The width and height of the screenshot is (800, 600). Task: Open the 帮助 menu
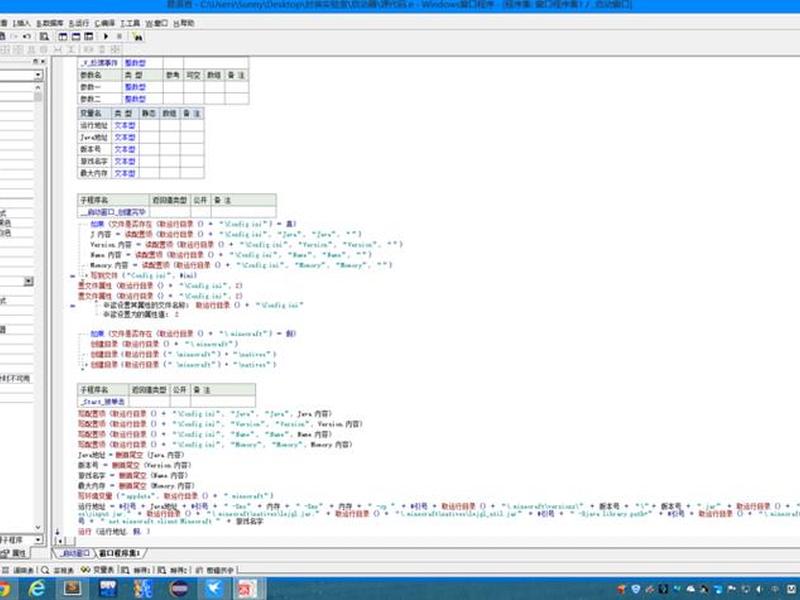[184, 23]
